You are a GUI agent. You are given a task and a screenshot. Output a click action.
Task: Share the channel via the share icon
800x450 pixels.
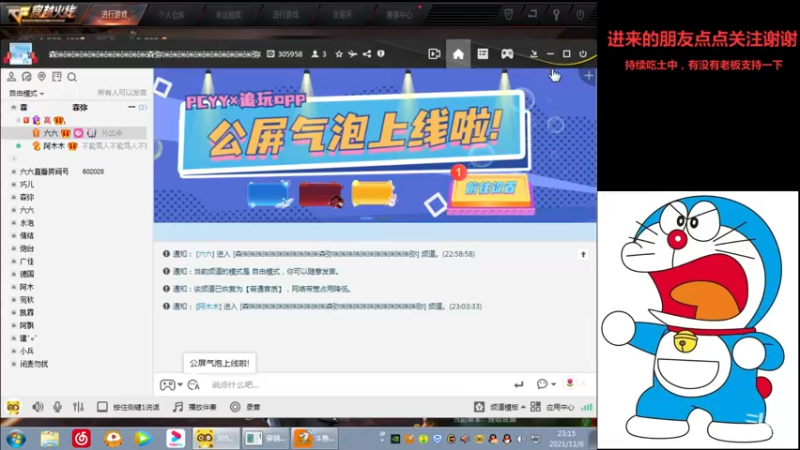(367, 54)
